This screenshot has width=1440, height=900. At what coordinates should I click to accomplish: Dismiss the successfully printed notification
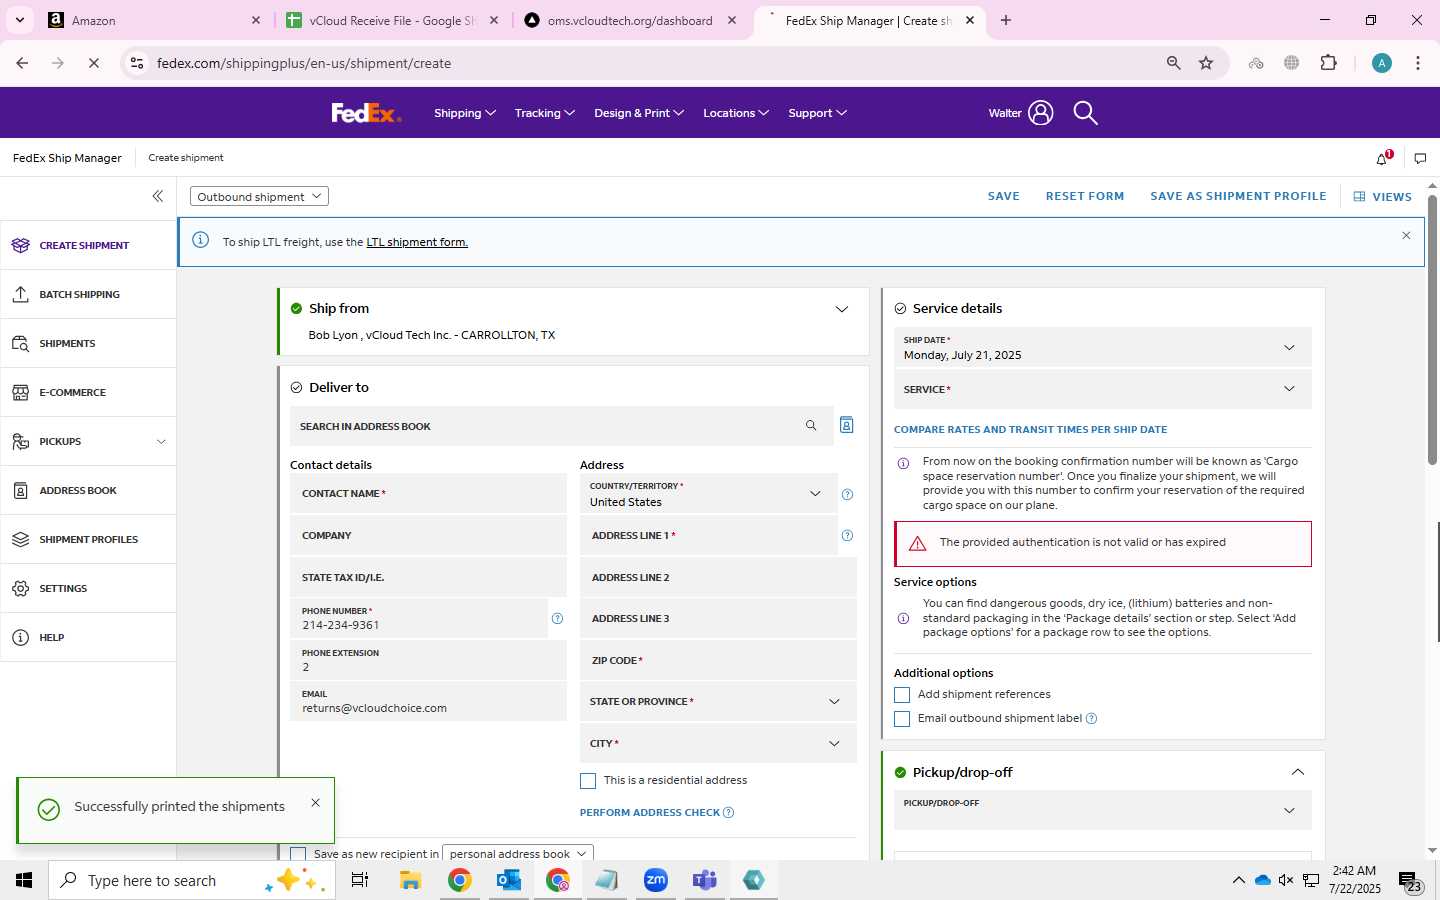[315, 802]
